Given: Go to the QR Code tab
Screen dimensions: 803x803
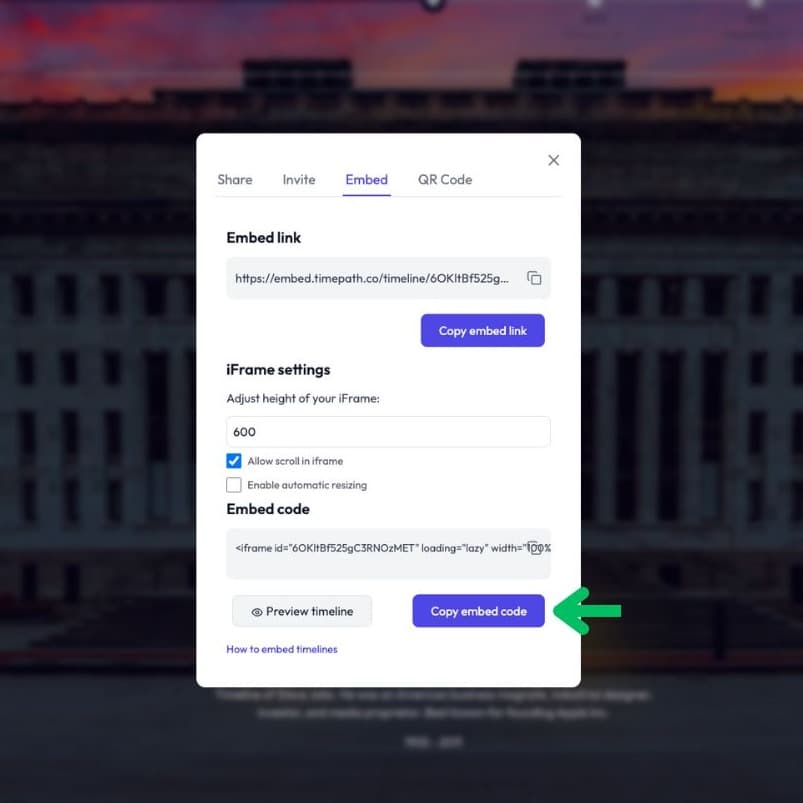Looking at the screenshot, I should tap(445, 180).
